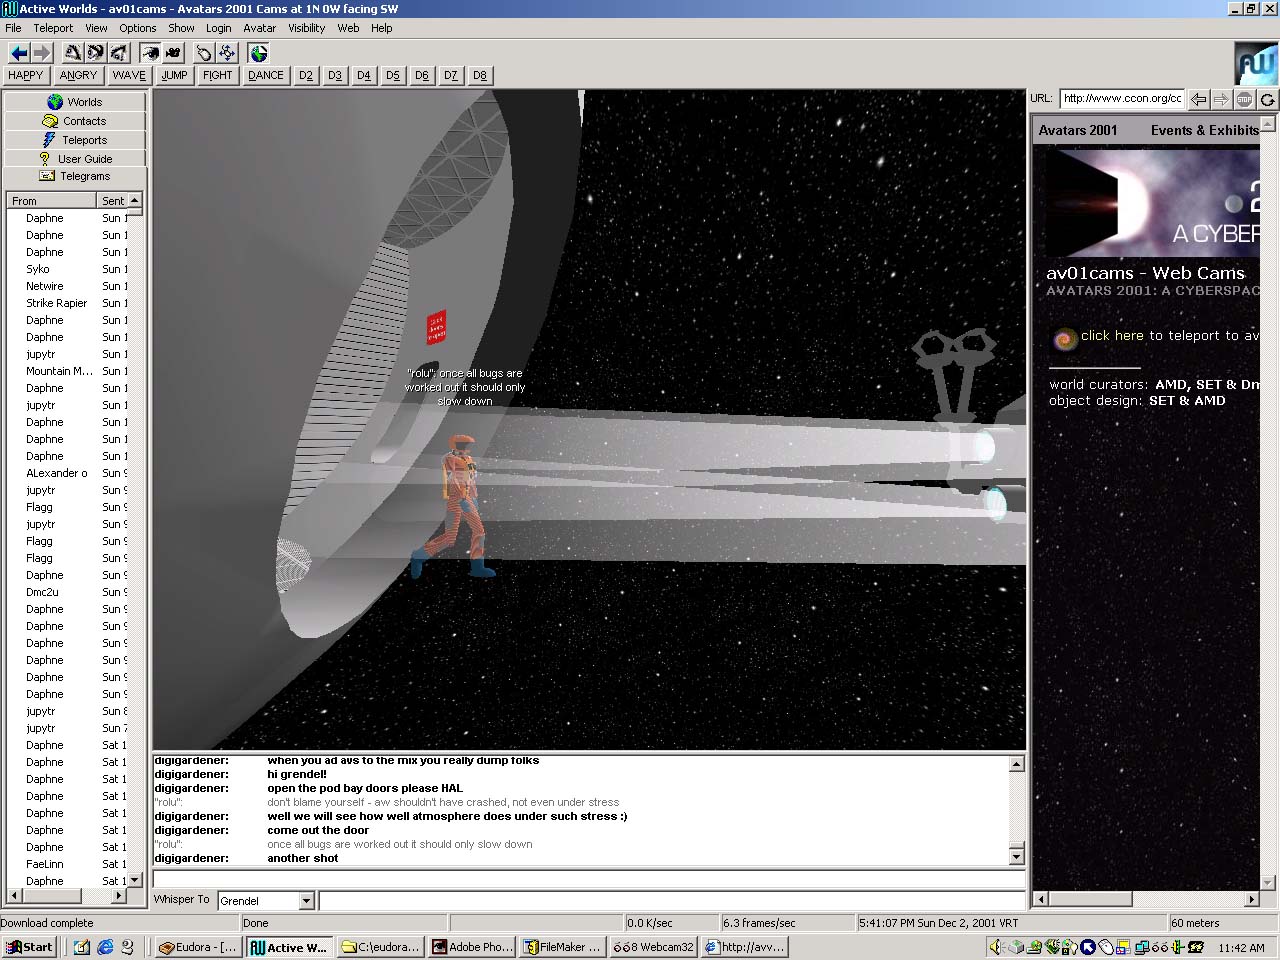Open Webcam32 from the taskbar
This screenshot has height=960, width=1280.
(653, 947)
